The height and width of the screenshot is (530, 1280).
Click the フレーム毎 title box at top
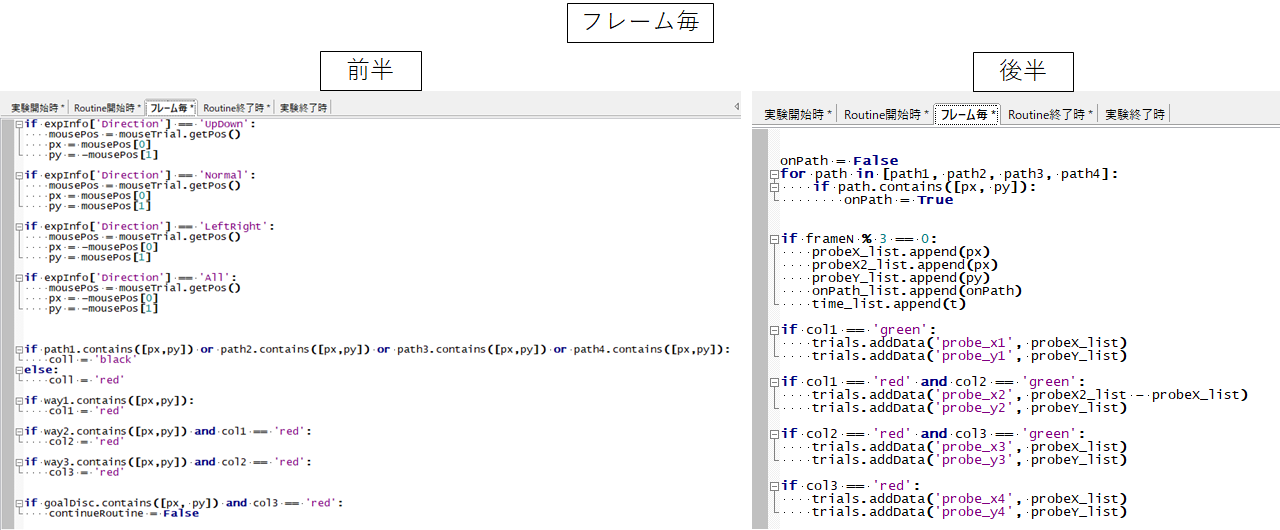tap(640, 22)
